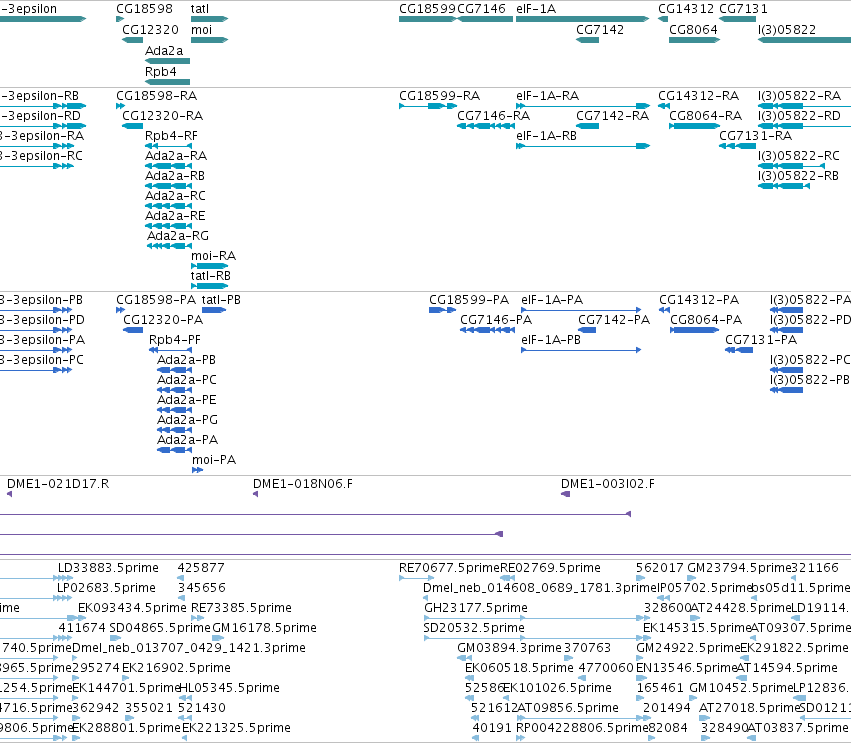Click the CG18598-RA transcript
This screenshot has height=743, width=851.
pos(120,106)
